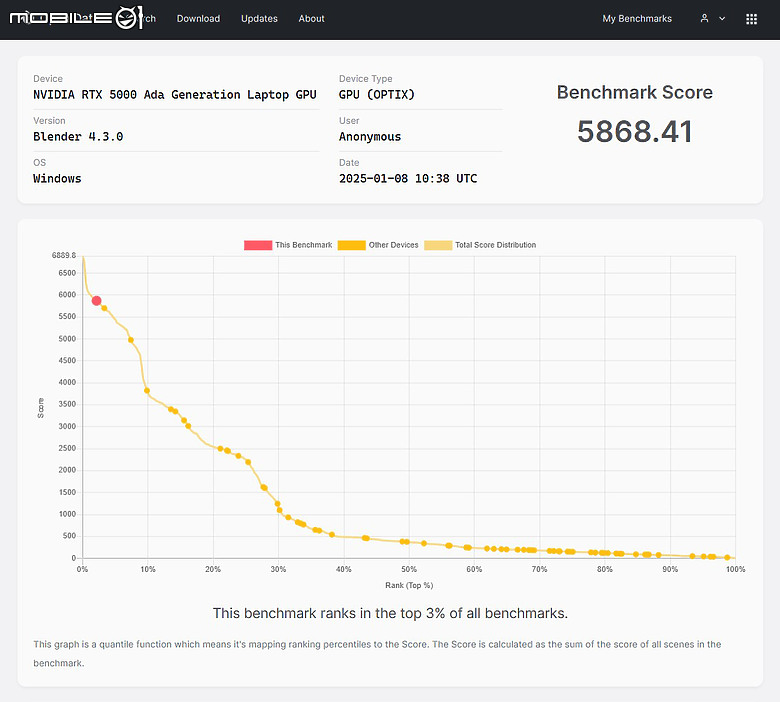Image resolution: width=780 pixels, height=702 pixels.
Task: Click the Rank (Top %) axis title
Action: (409, 585)
